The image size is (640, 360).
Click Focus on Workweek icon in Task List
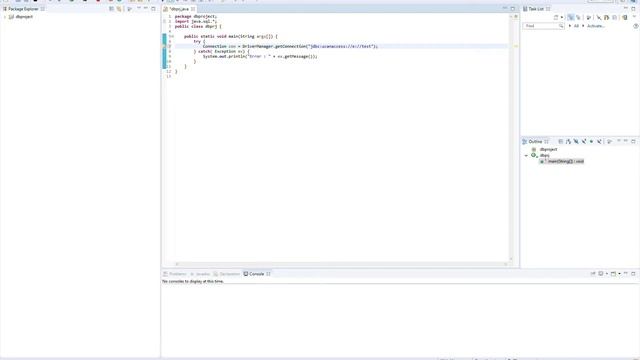coord(588,18)
